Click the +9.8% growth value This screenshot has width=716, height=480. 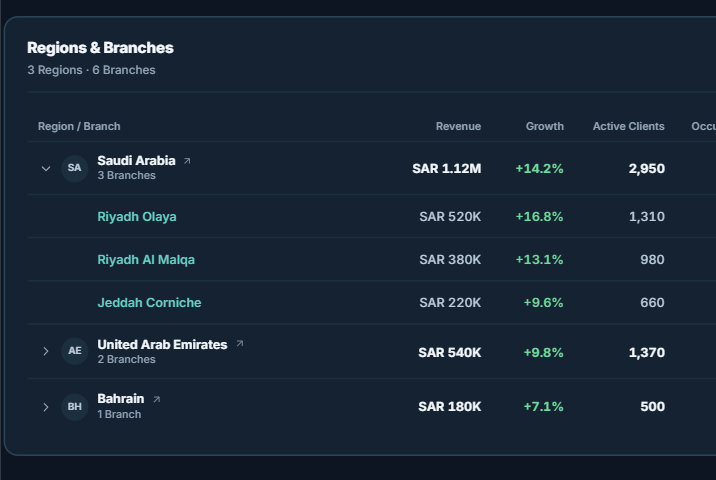(x=543, y=353)
